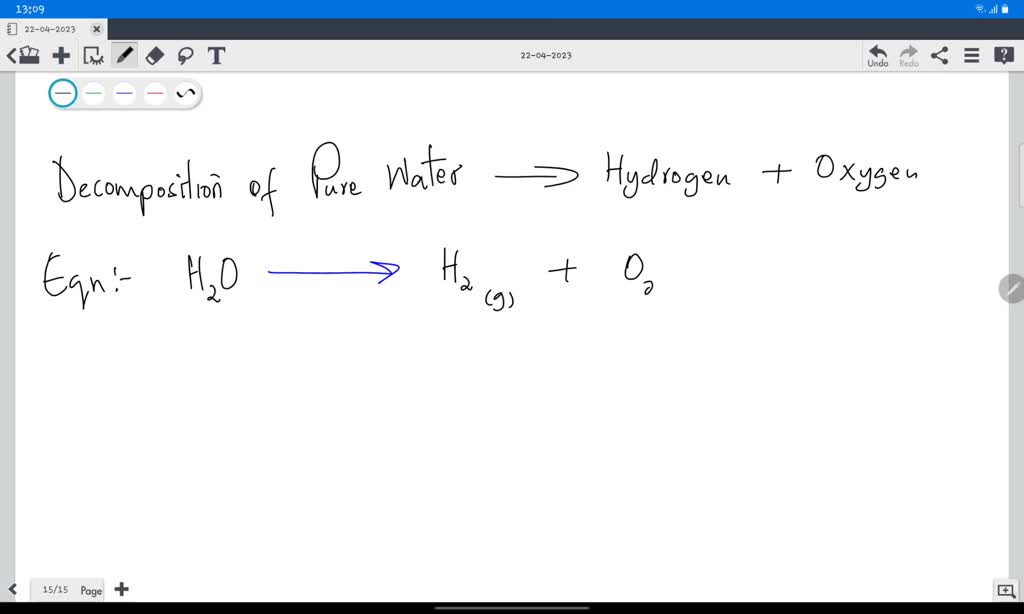This screenshot has height=614, width=1024.
Task: Click the Redo button
Action: point(908,56)
